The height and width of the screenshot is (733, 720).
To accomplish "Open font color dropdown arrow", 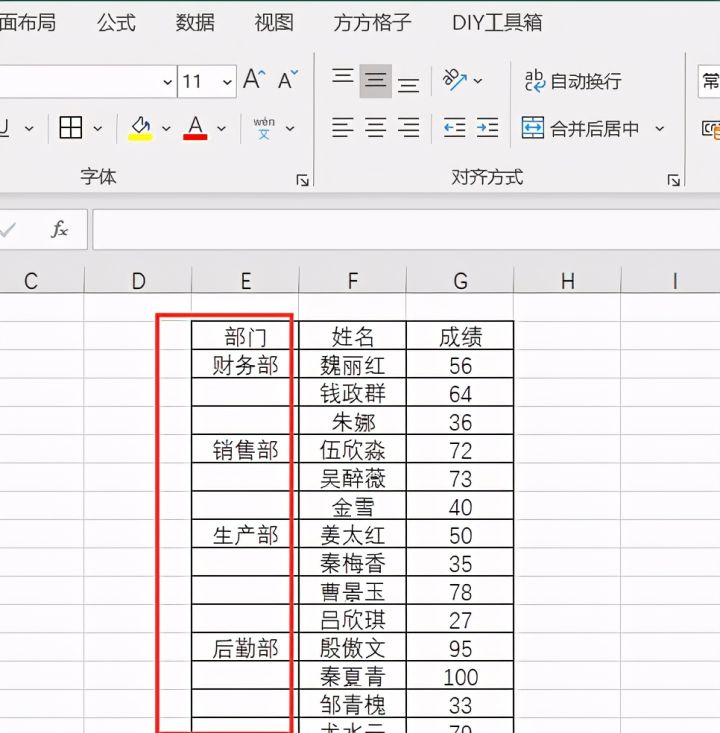I will 222,129.
